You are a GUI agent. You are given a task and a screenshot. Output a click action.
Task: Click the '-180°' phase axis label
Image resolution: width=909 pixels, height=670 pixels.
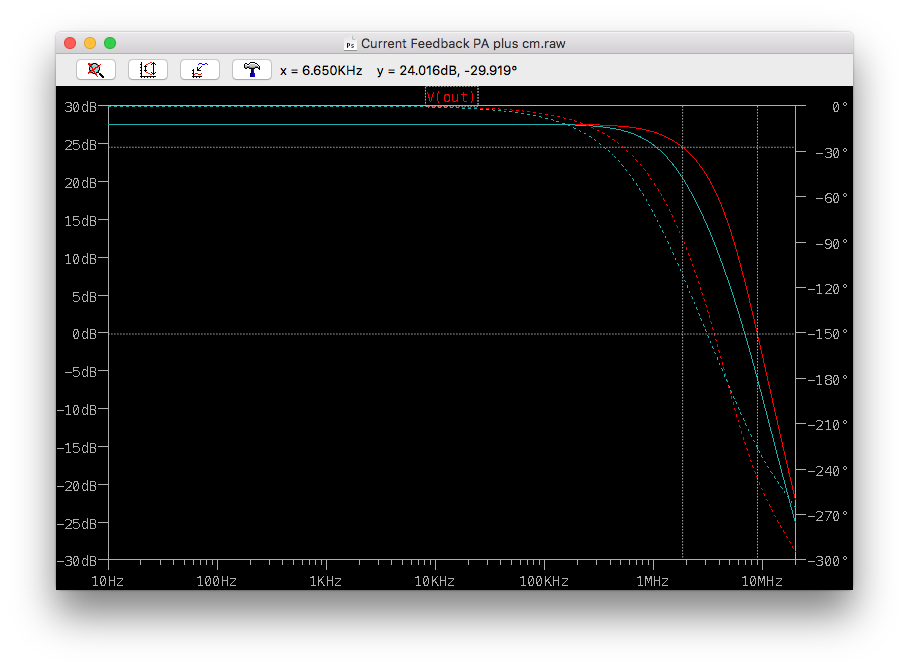coord(828,380)
